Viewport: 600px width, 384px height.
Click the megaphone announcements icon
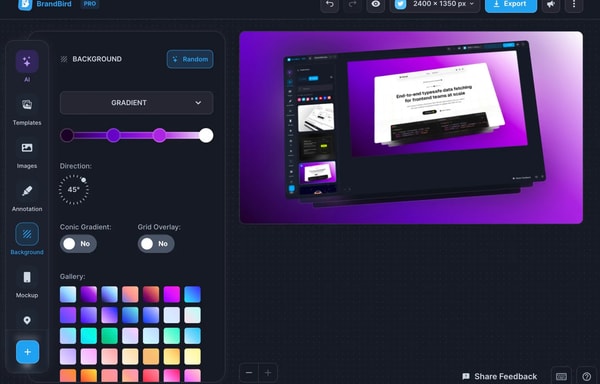point(551,4)
